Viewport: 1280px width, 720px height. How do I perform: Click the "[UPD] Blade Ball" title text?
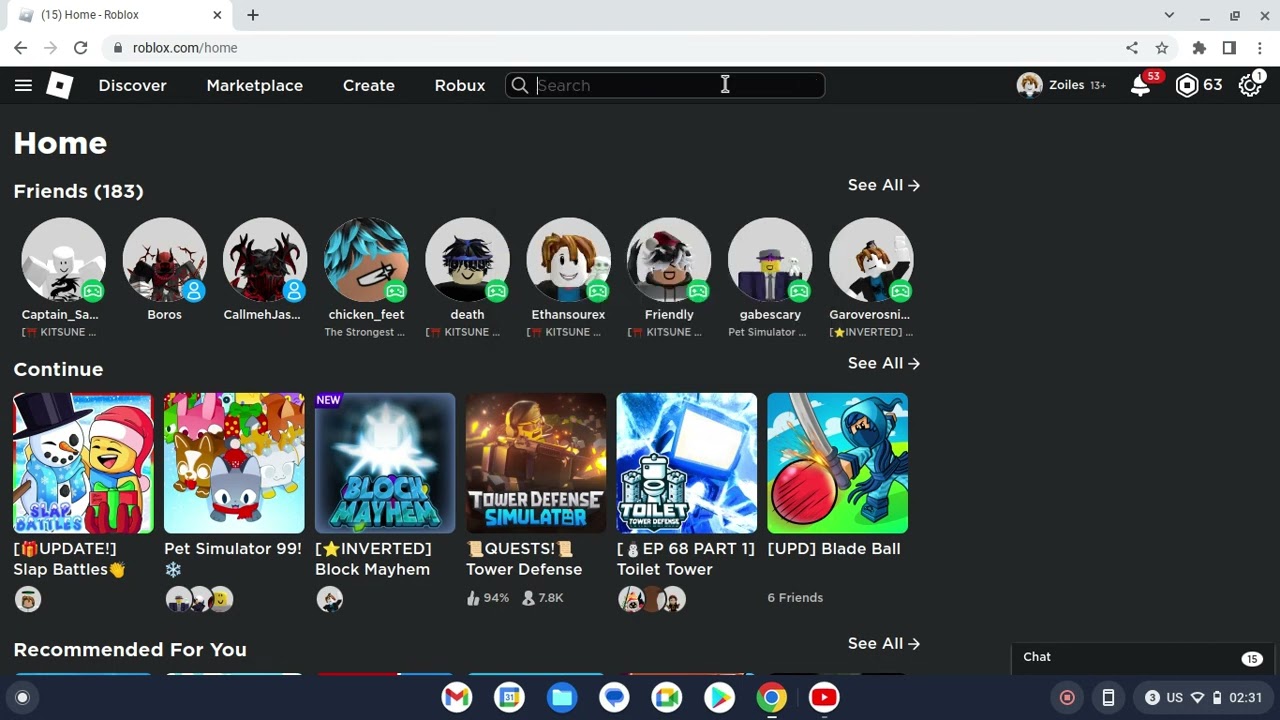point(834,549)
